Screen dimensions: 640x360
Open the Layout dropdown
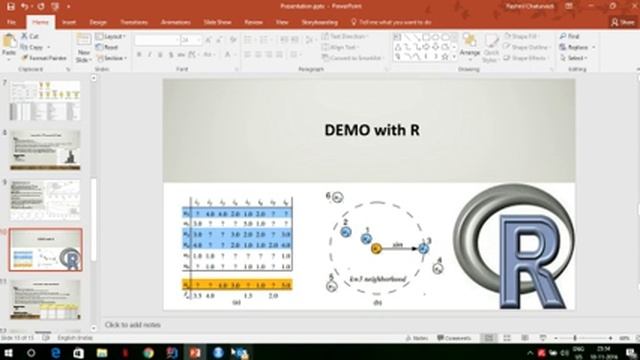pyautogui.click(x=111, y=36)
